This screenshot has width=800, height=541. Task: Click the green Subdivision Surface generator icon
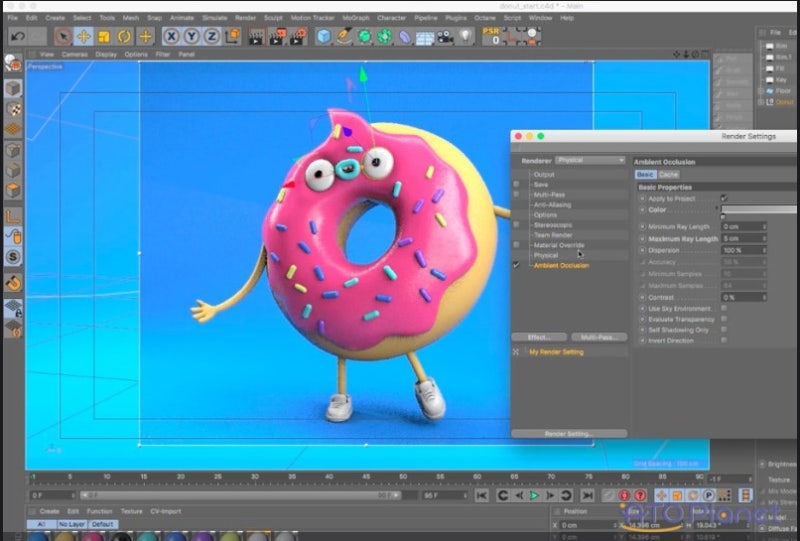[x=364, y=36]
